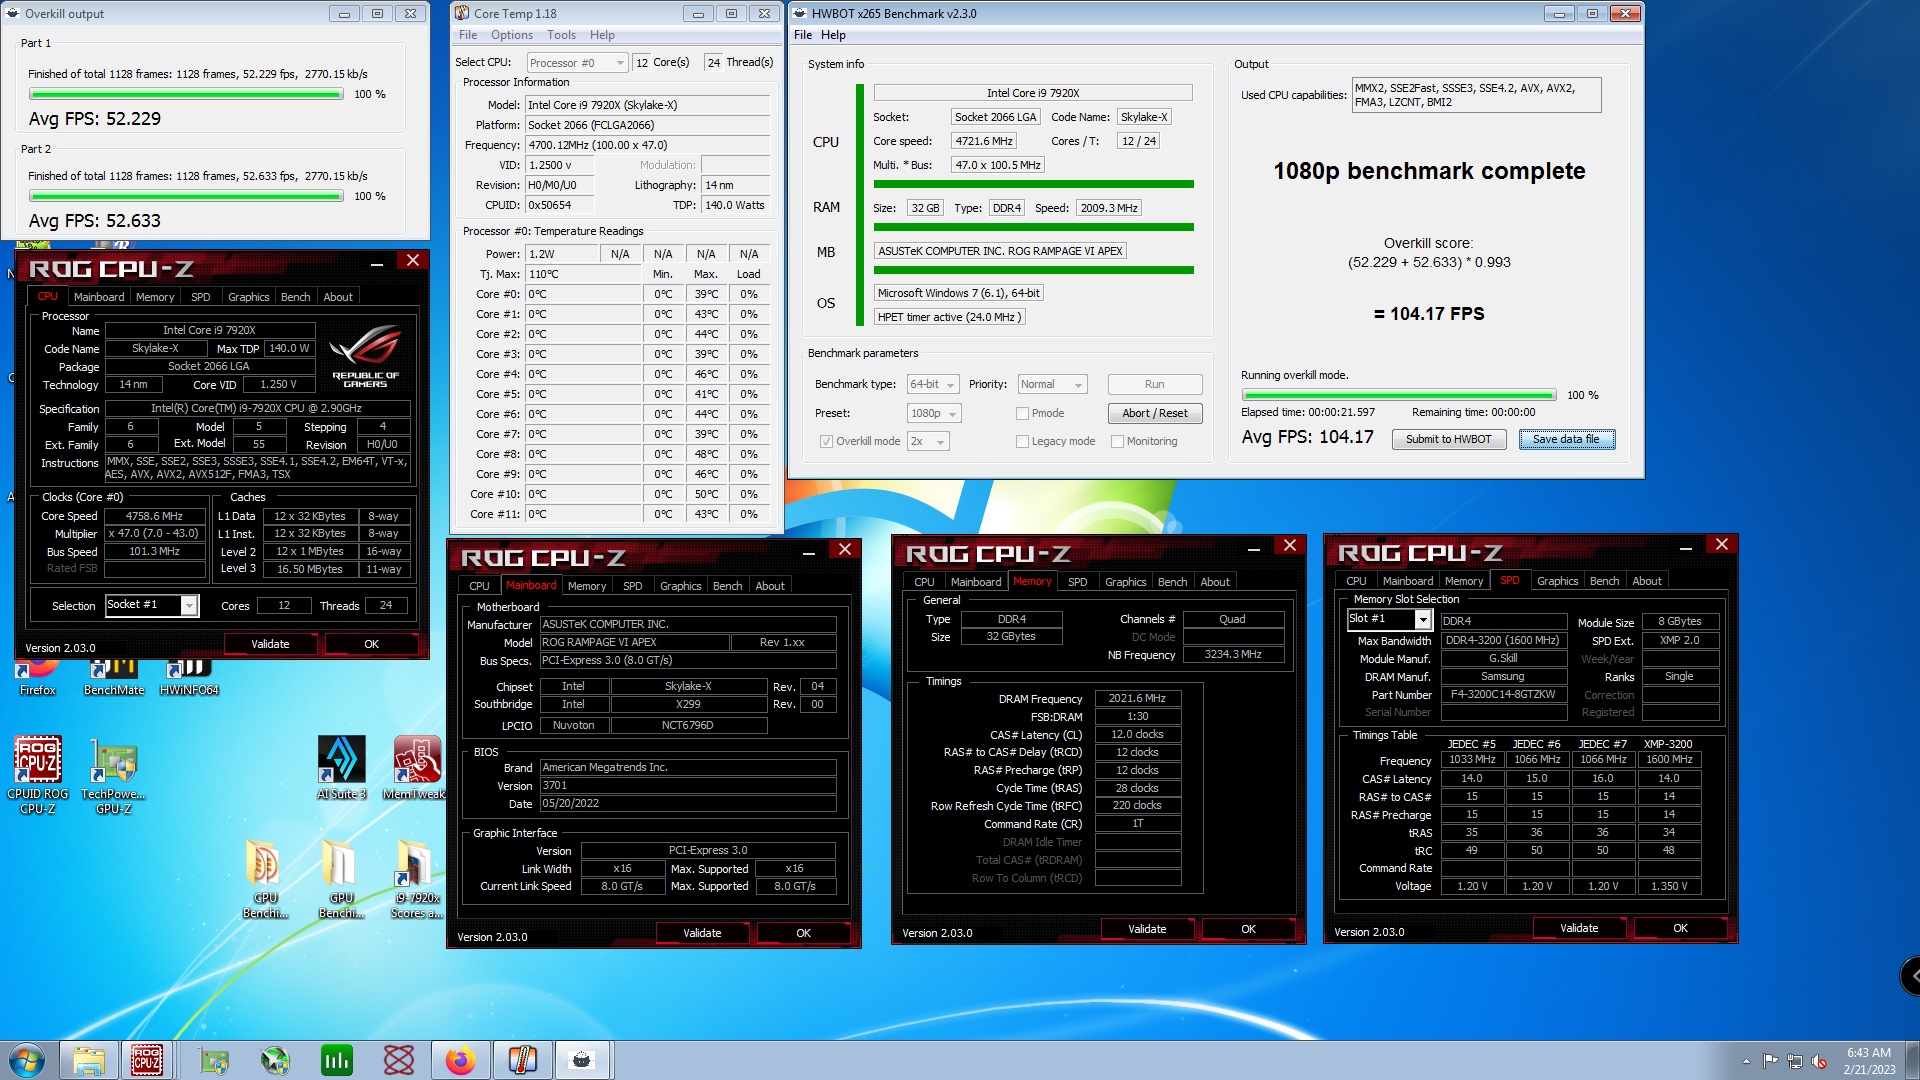Image resolution: width=1920 pixels, height=1080 pixels.
Task: Click the taskbar clock showing 6:43 AM
Action: coord(1868,1061)
